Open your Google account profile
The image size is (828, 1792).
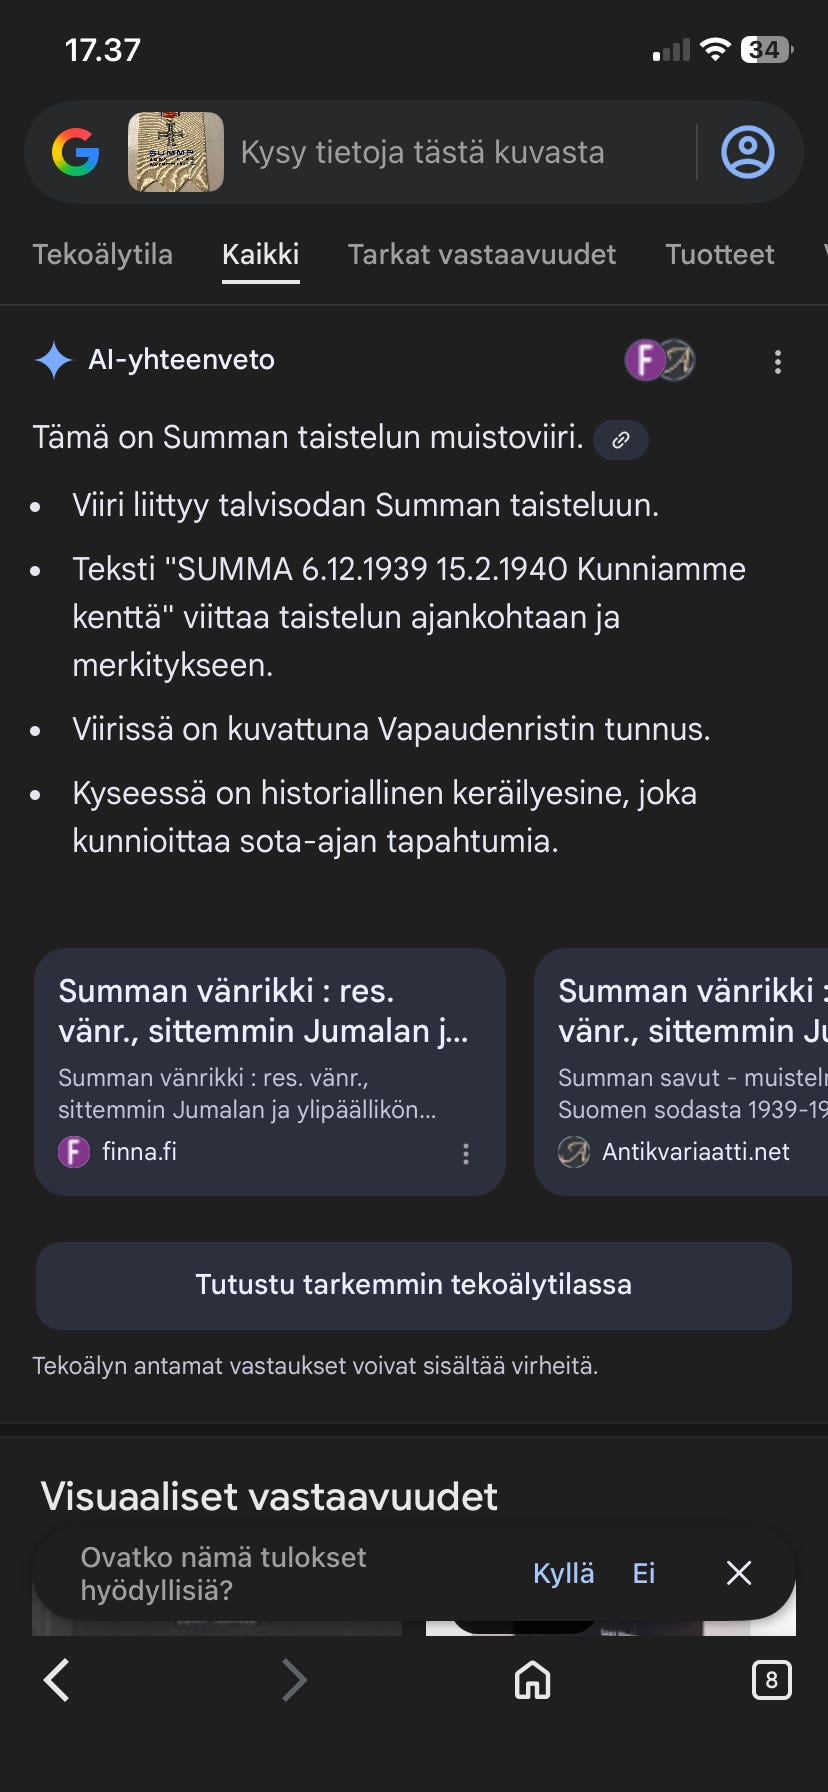click(x=748, y=151)
